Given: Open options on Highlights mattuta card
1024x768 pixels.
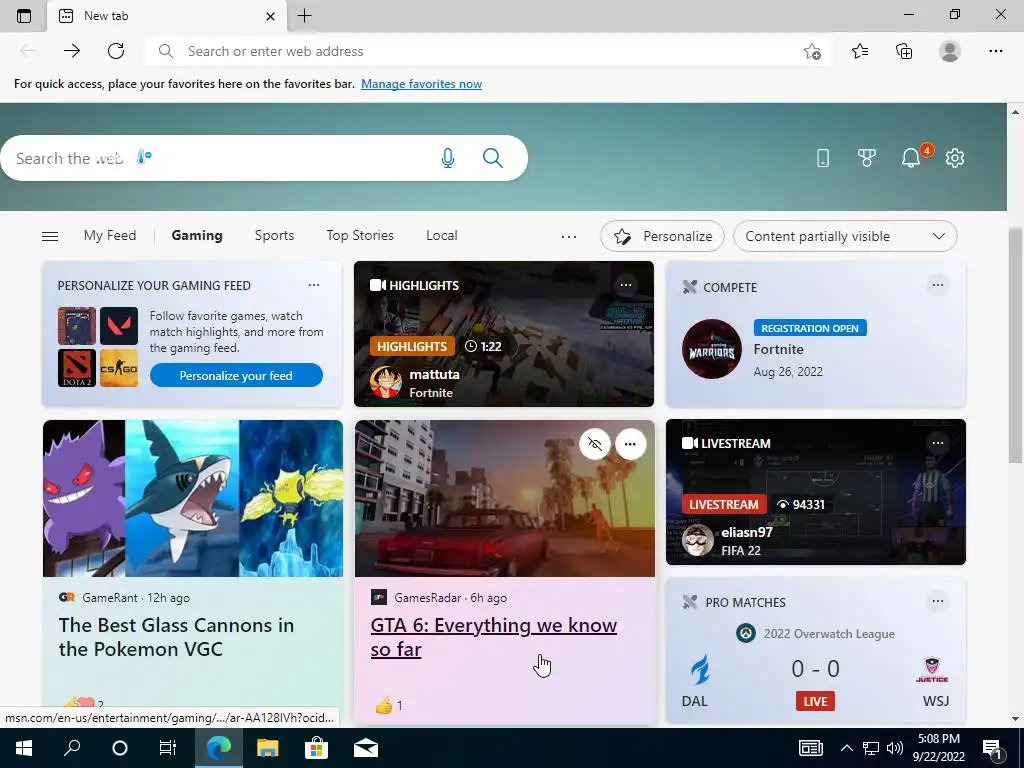Looking at the screenshot, I should [626, 285].
